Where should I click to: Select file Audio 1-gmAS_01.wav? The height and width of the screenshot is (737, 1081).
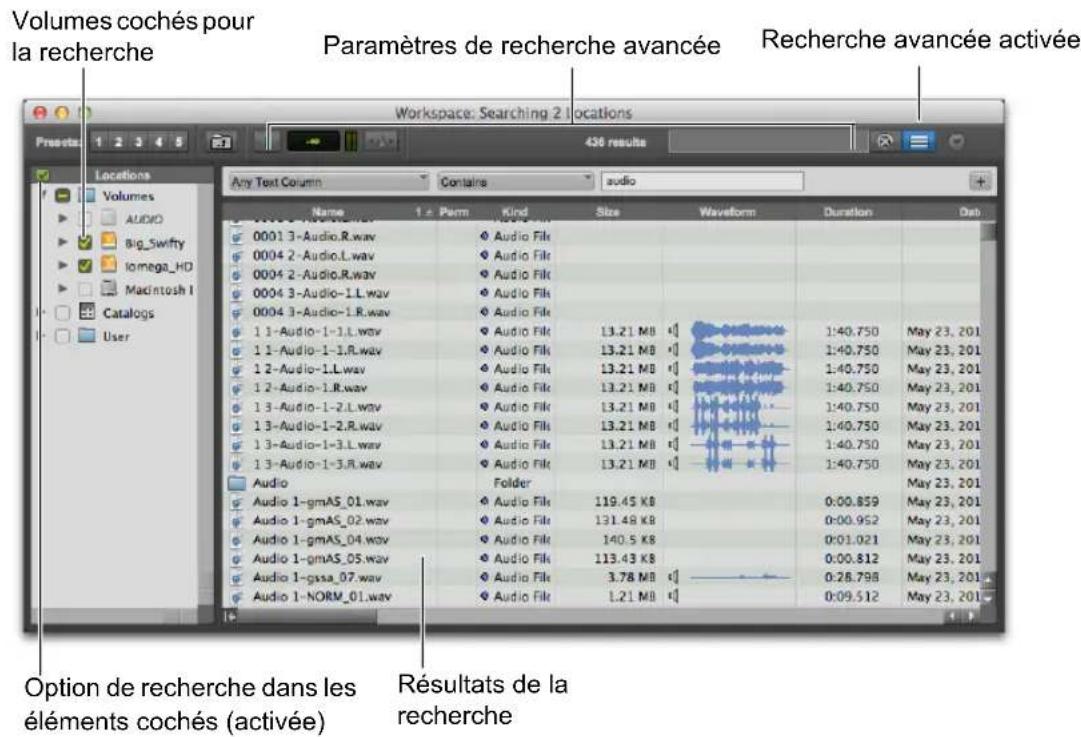point(321,502)
